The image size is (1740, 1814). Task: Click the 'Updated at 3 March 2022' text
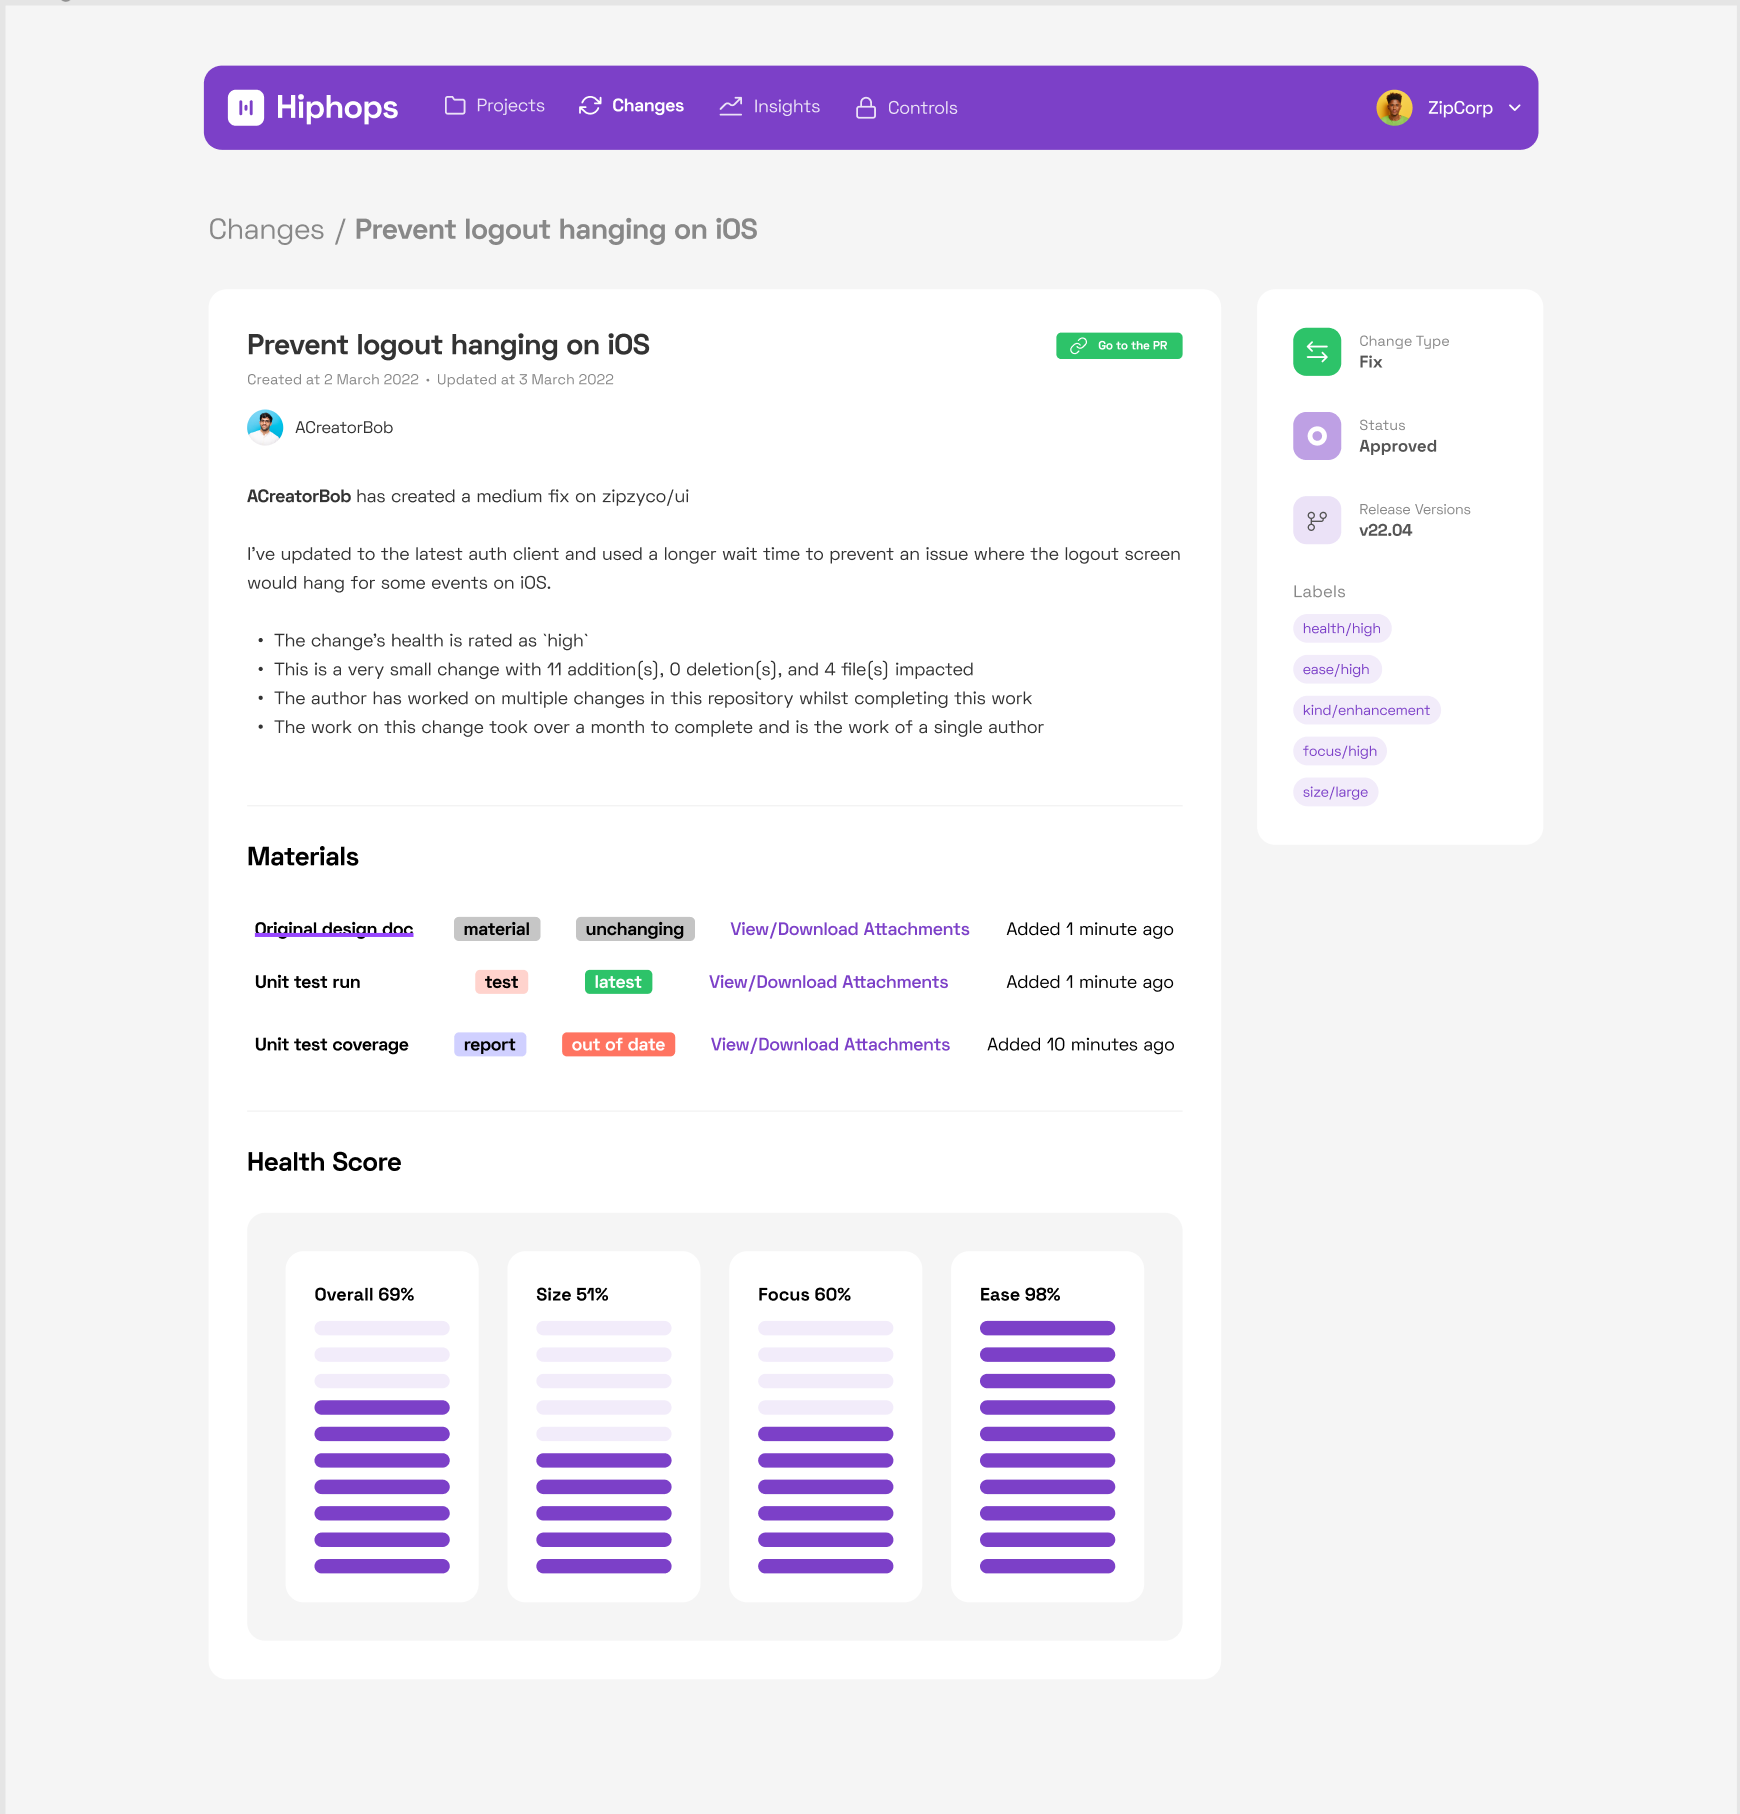point(525,380)
